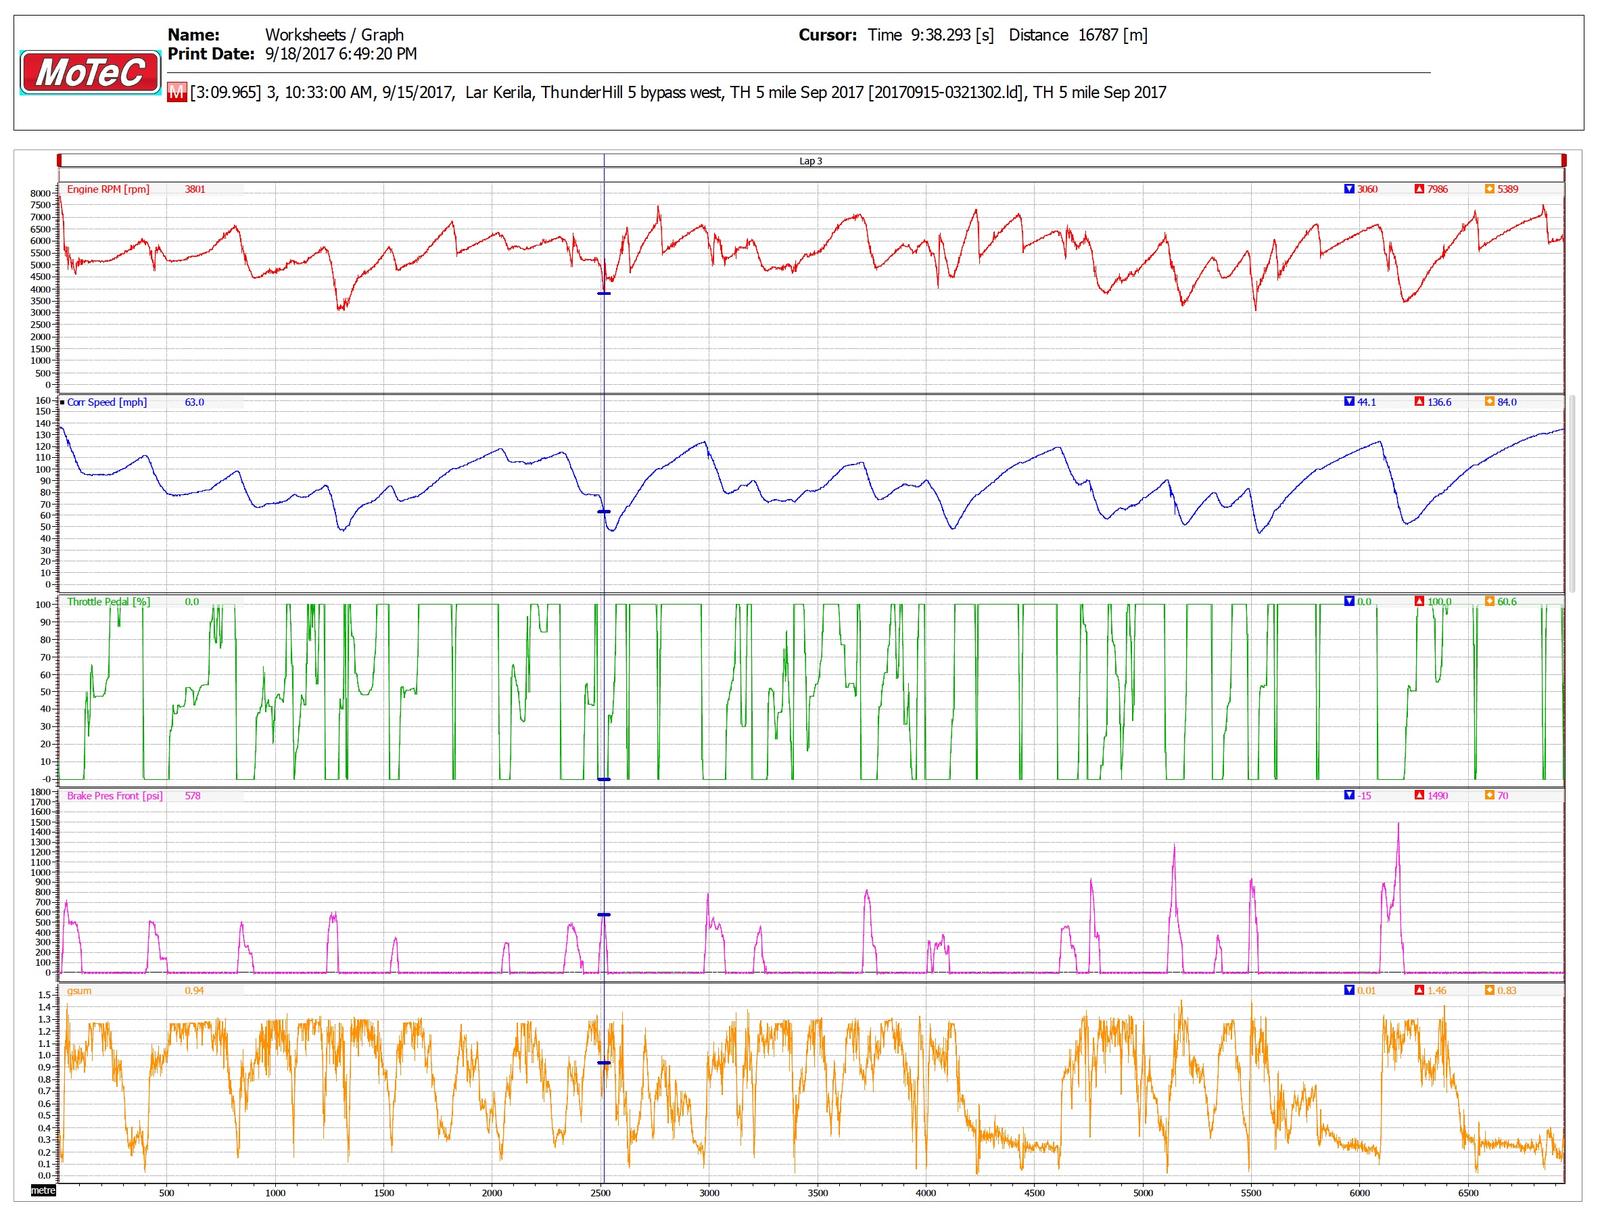
Task: Select the Throttle Pedal [%] channel label
Action: click(108, 602)
